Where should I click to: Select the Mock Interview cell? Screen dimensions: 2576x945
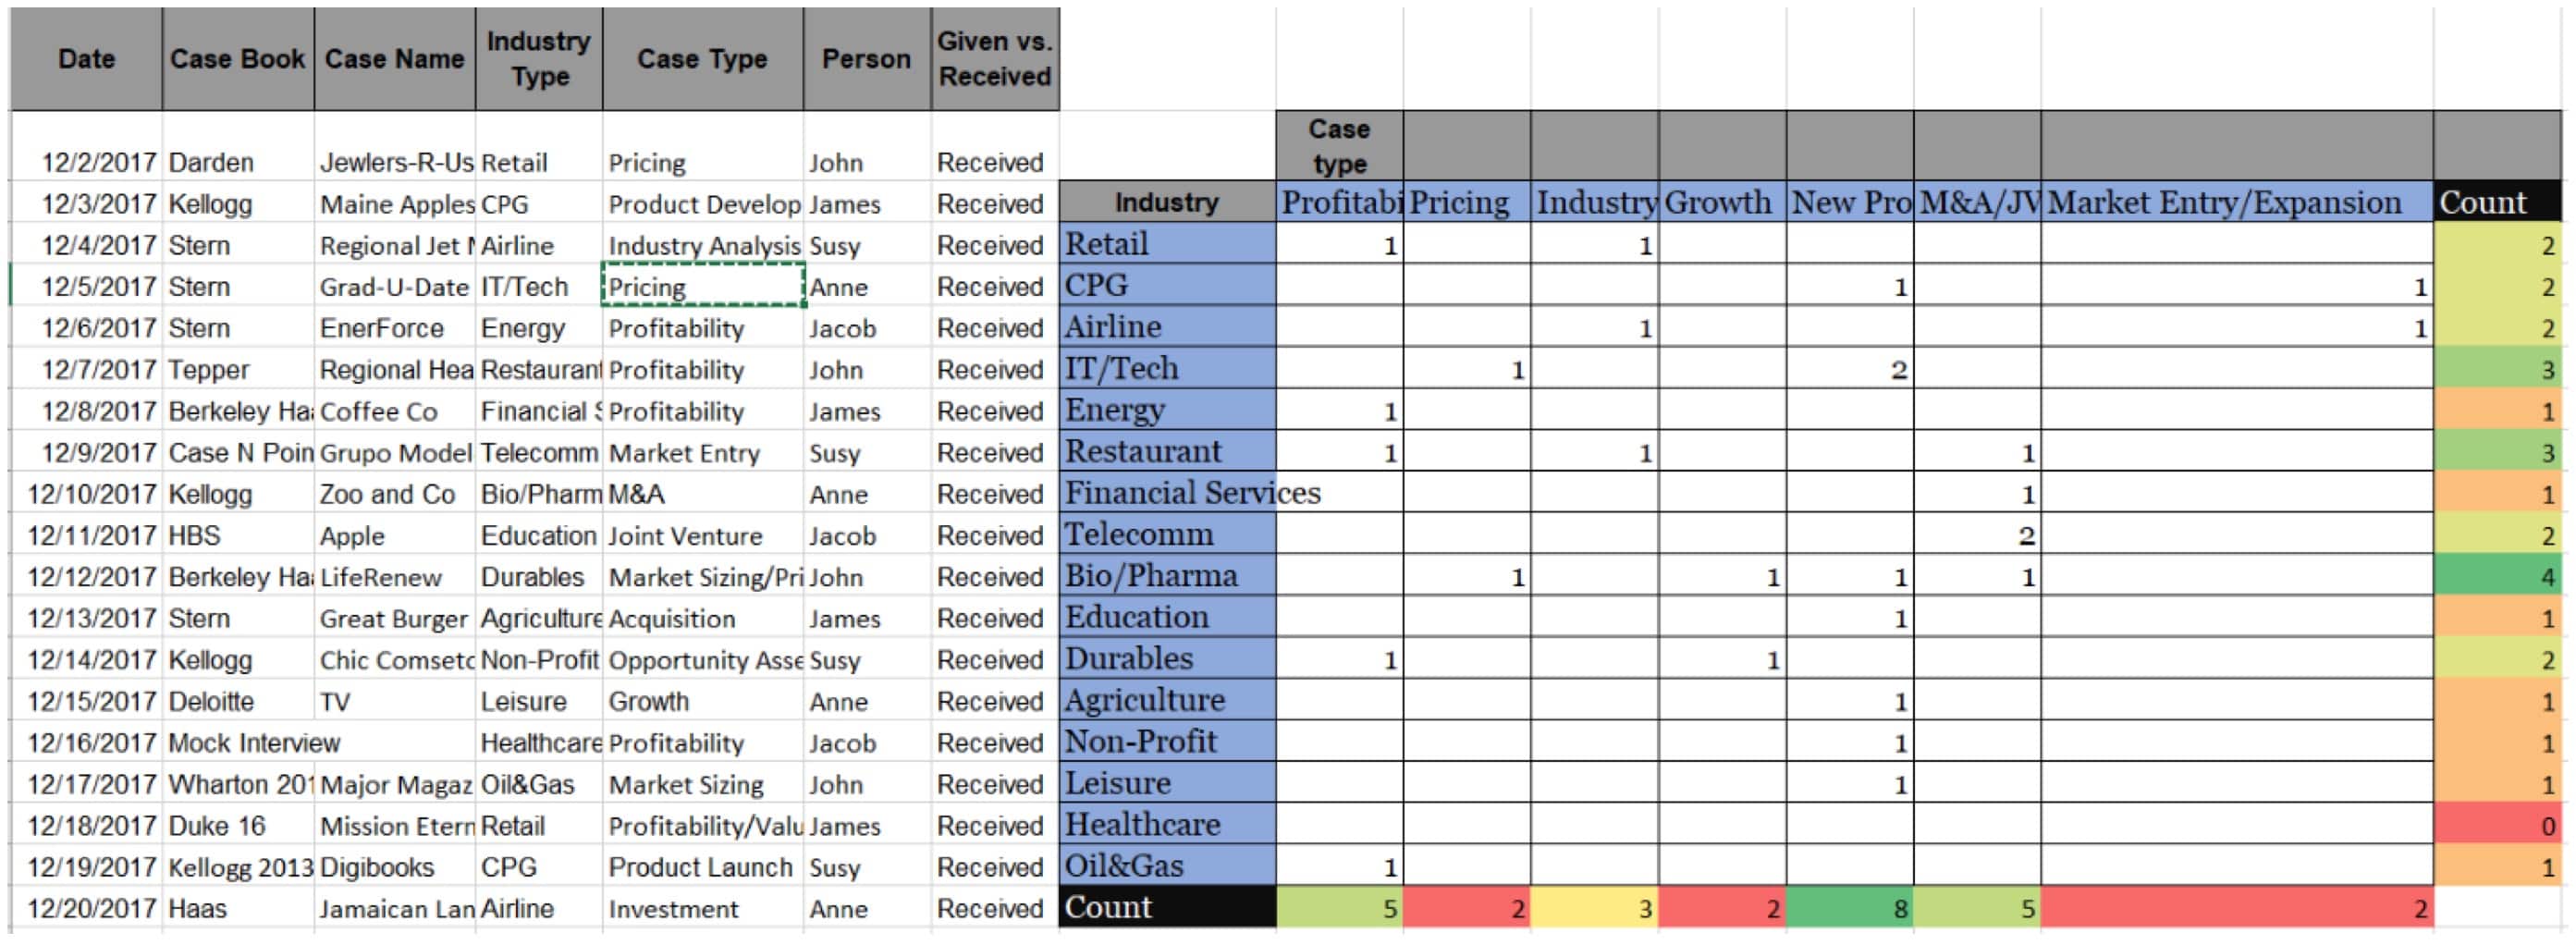tap(254, 743)
